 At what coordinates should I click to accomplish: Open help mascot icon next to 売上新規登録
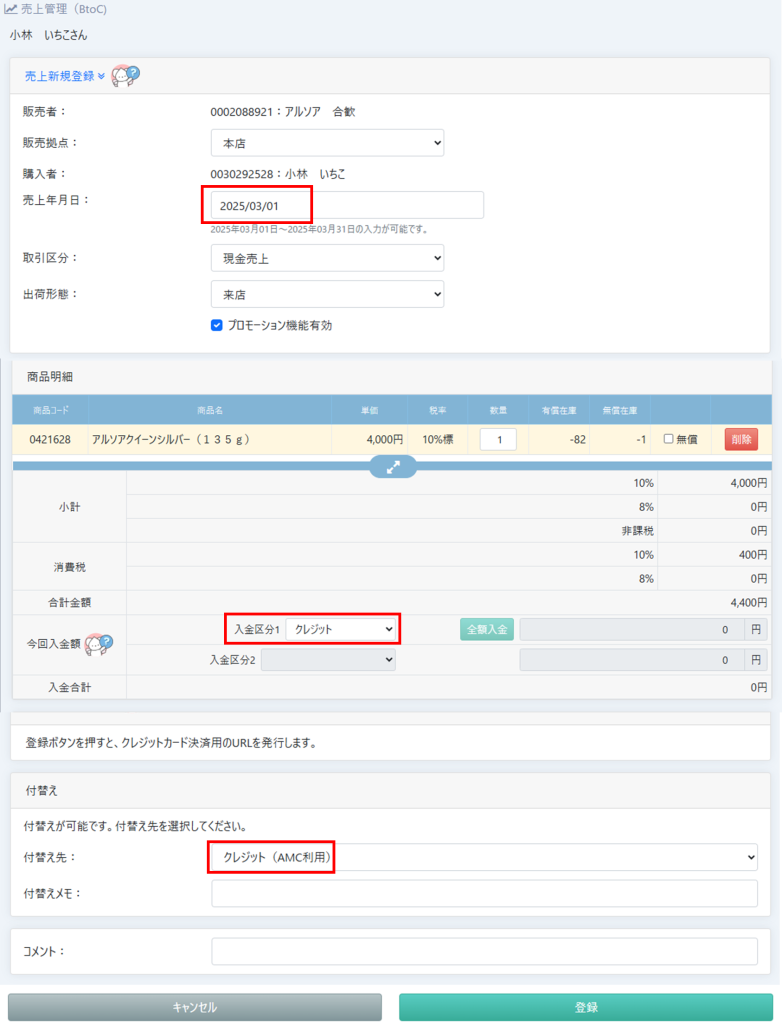tap(125, 76)
